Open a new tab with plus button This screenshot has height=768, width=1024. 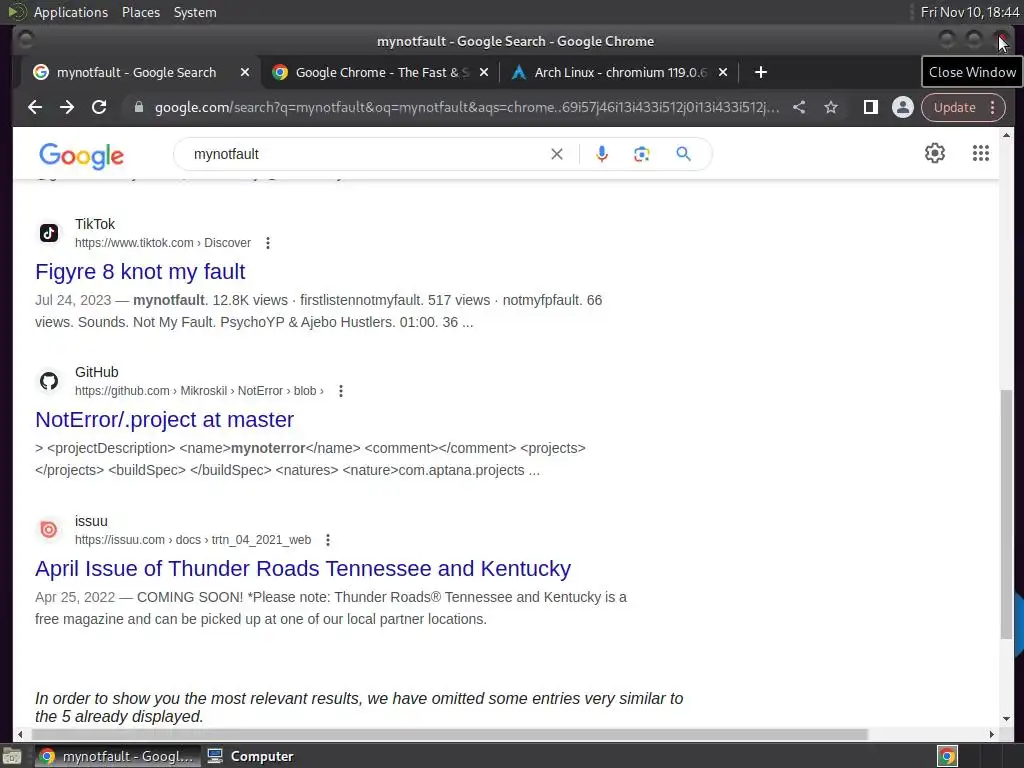point(761,72)
